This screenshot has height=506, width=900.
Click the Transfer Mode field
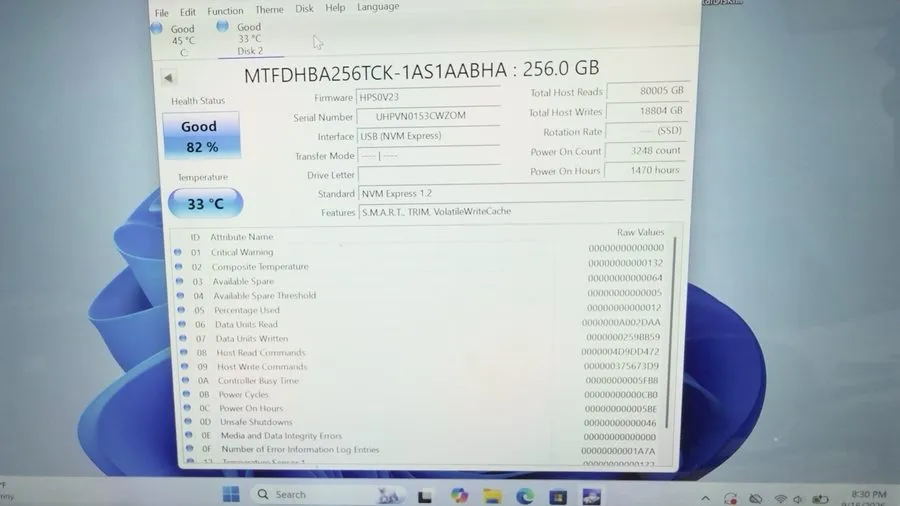(429, 155)
